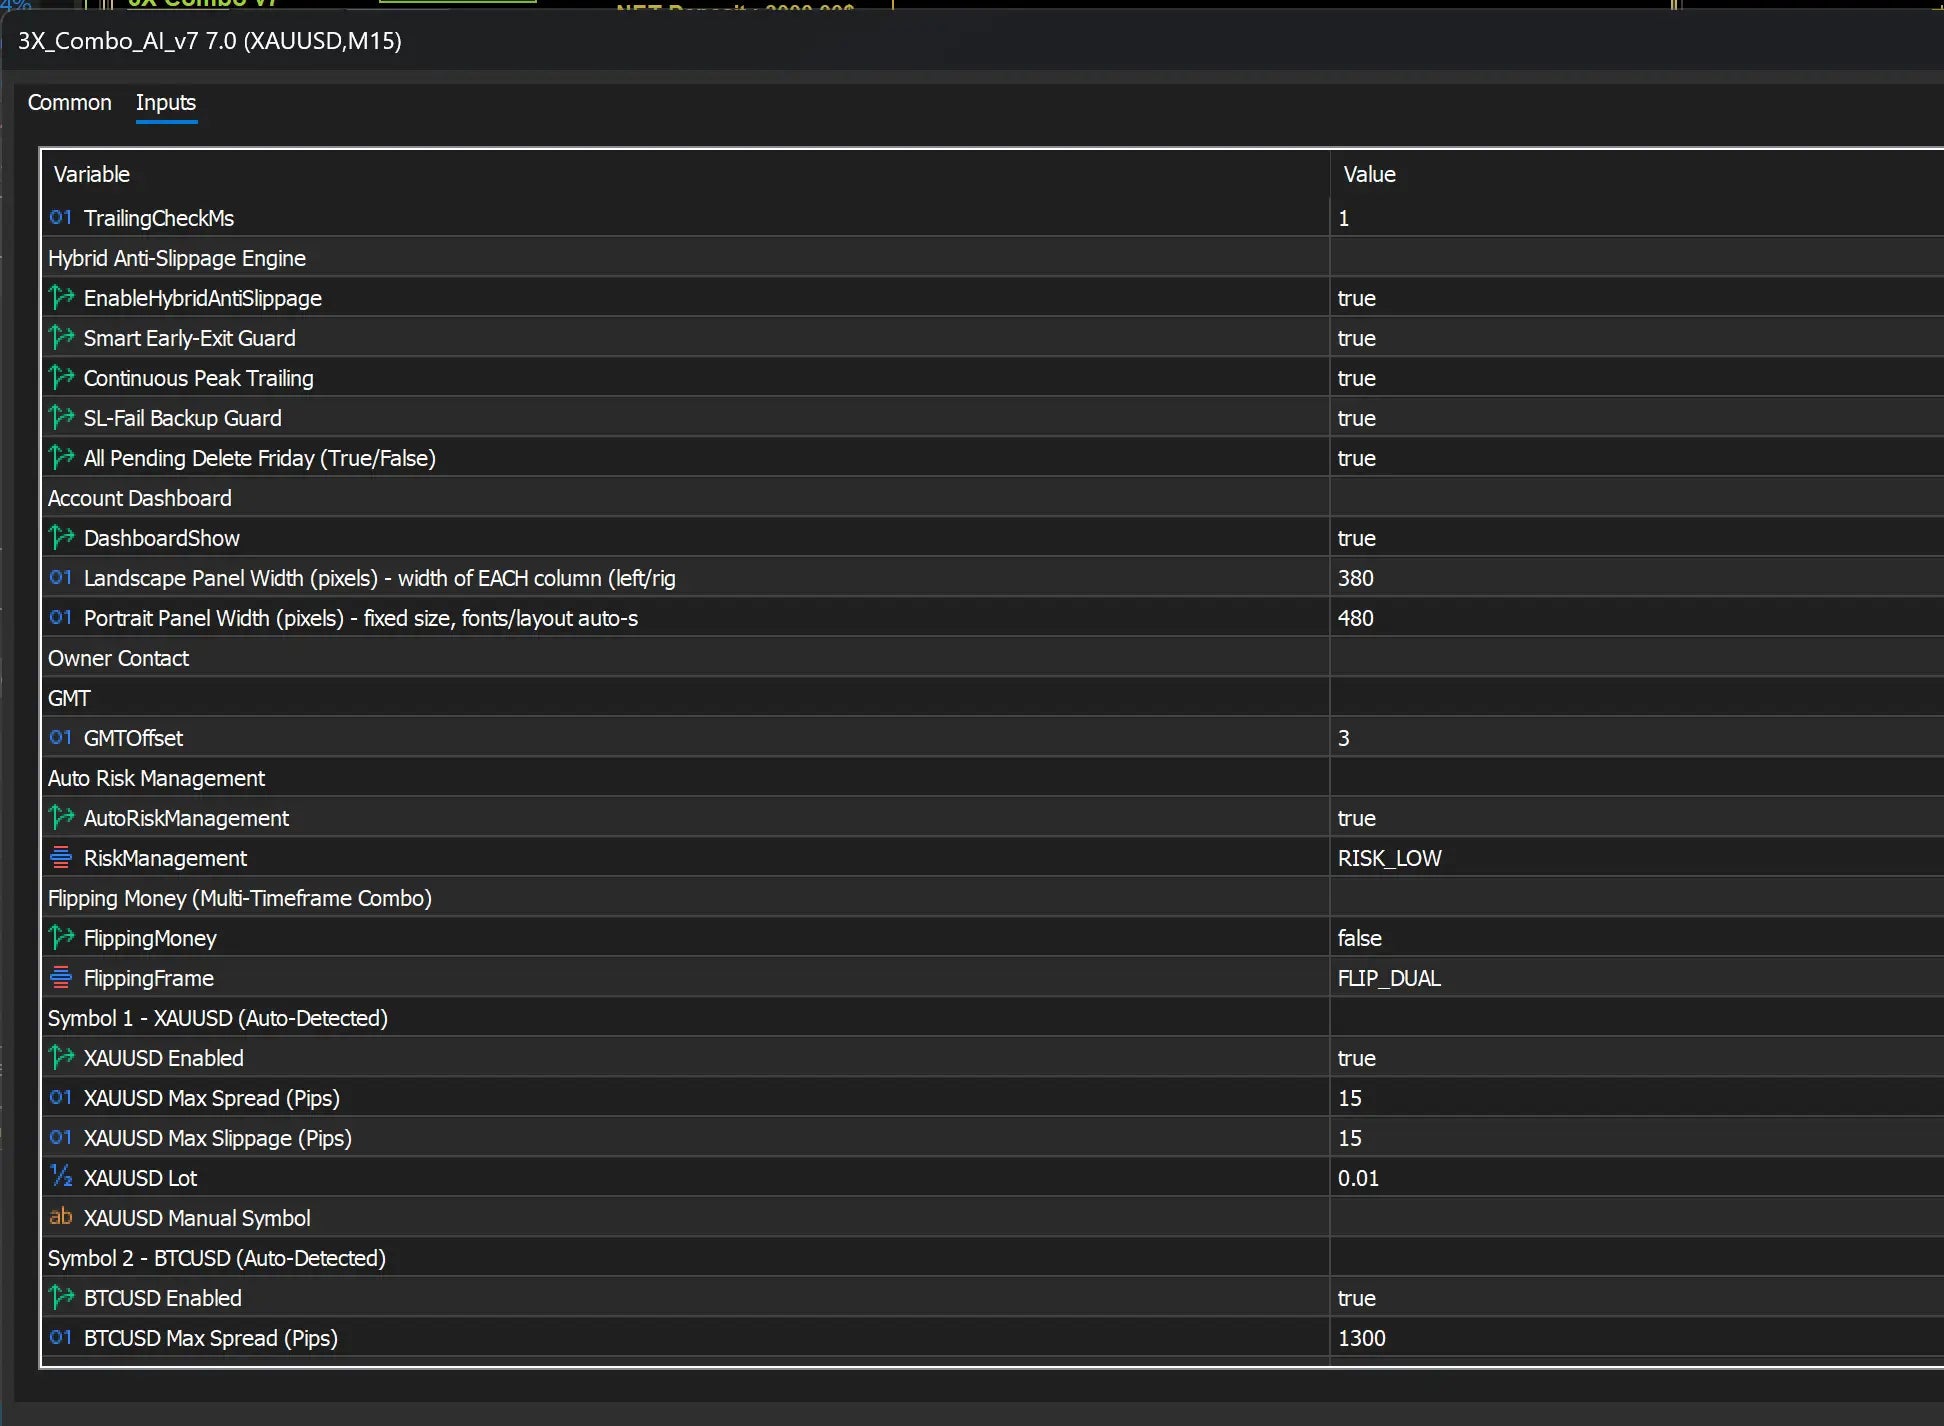
Task: Click the ab string icon for XAUUSD Manual Symbol
Action: tap(61, 1217)
